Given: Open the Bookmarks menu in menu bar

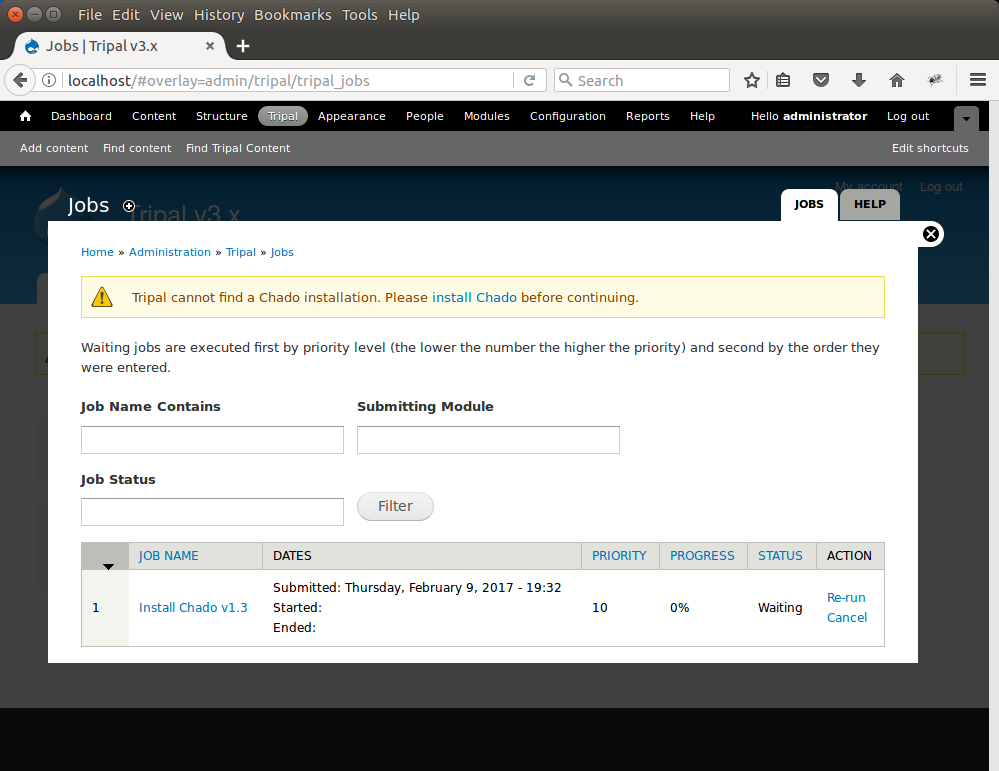Looking at the screenshot, I should [293, 15].
